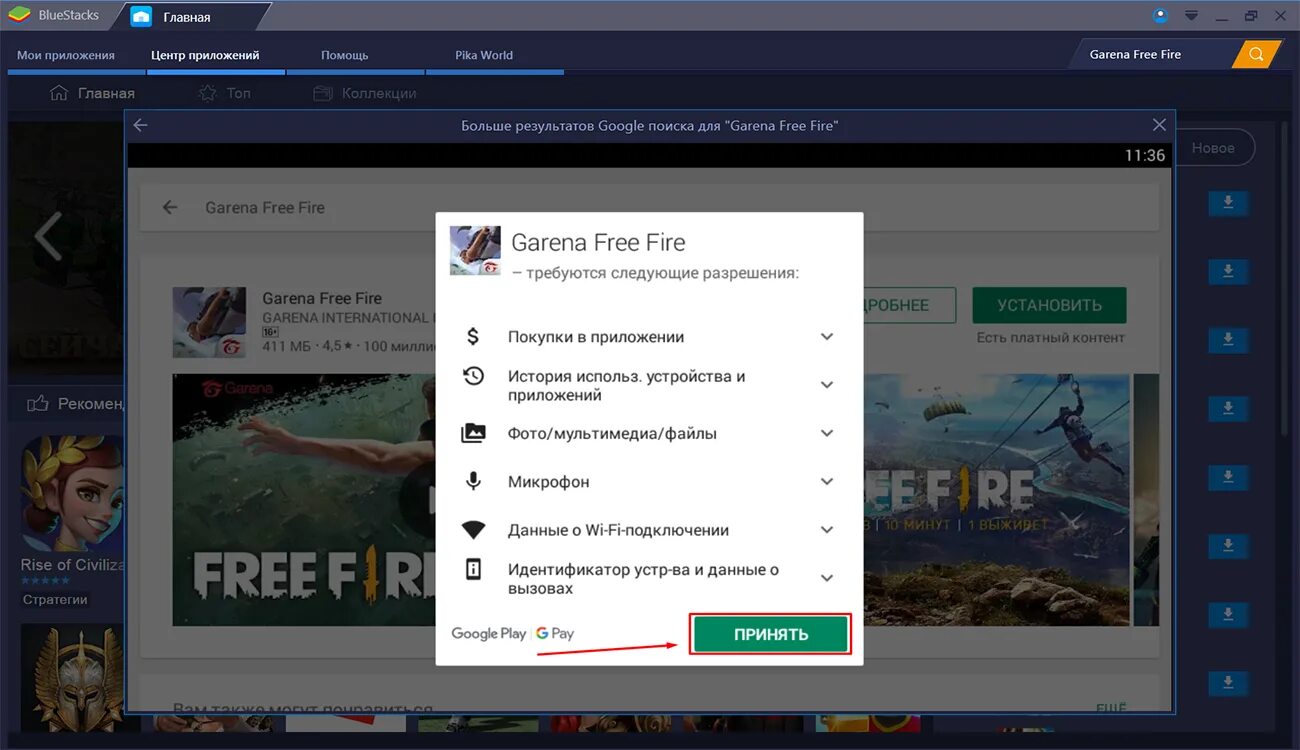This screenshot has height=750, width=1300.
Task: Expand Микрофон permission details
Action: pos(827,481)
